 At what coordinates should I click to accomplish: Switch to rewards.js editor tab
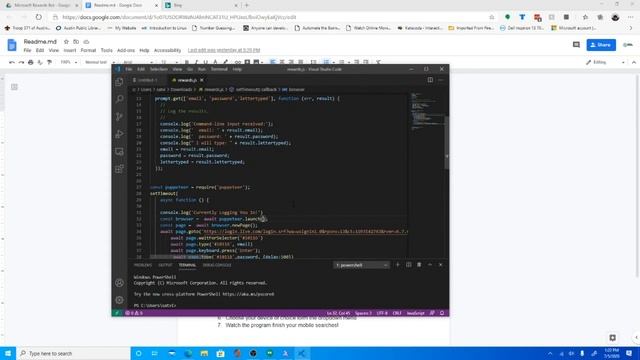click(187, 80)
